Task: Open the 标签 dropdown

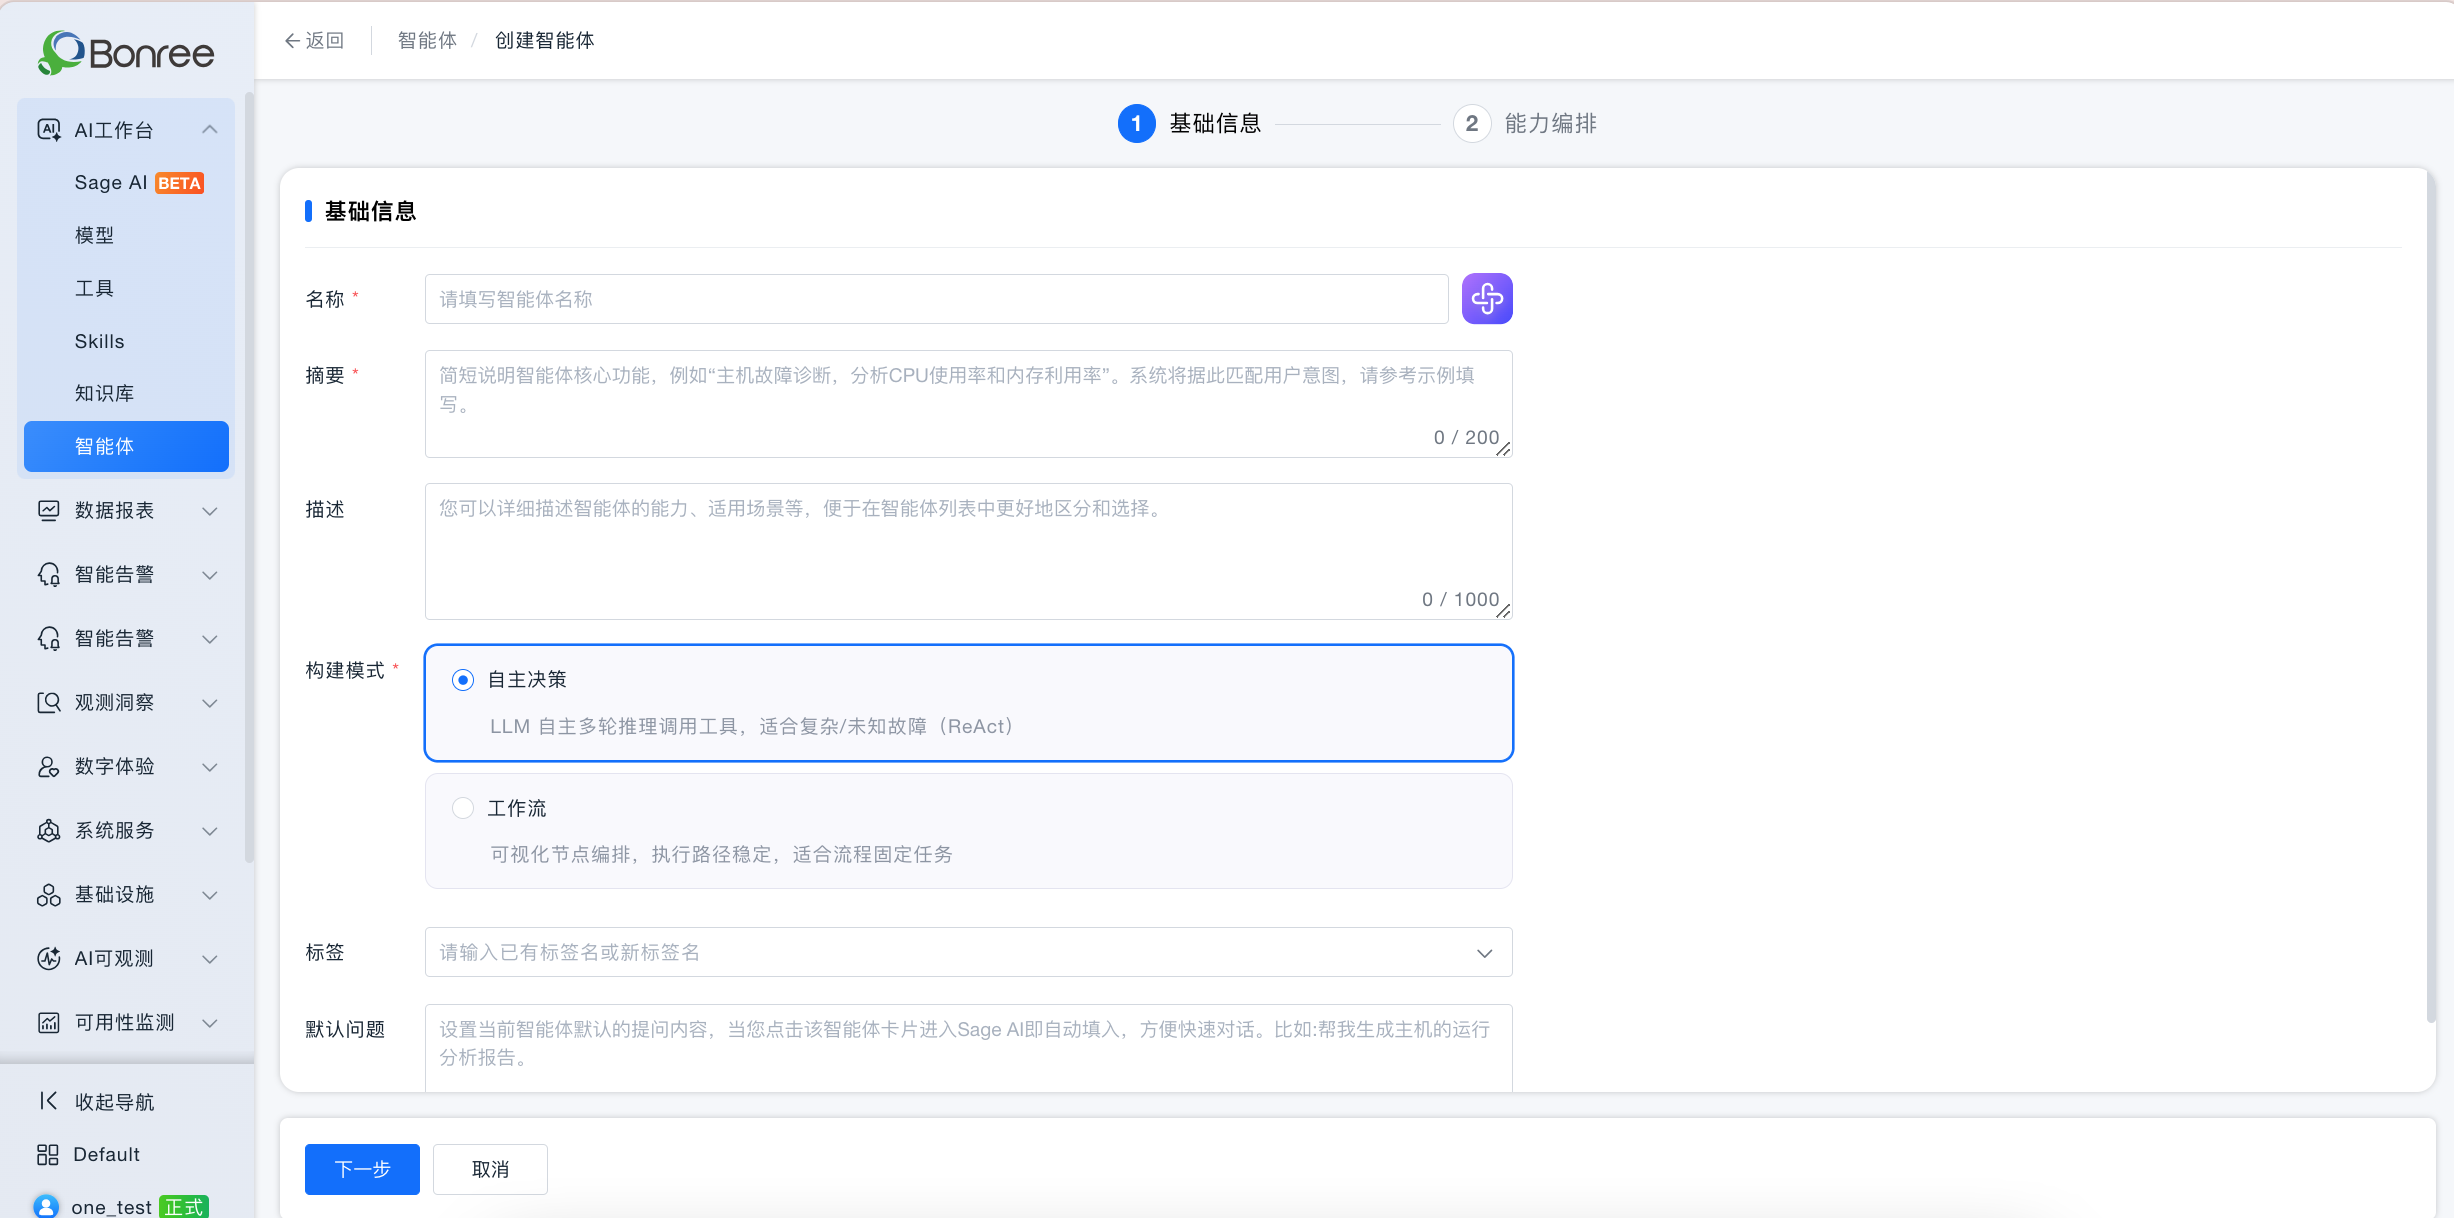Action: point(968,952)
